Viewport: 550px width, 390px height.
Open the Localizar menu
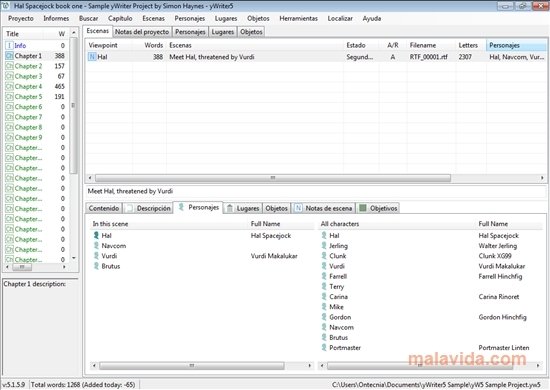pos(340,18)
